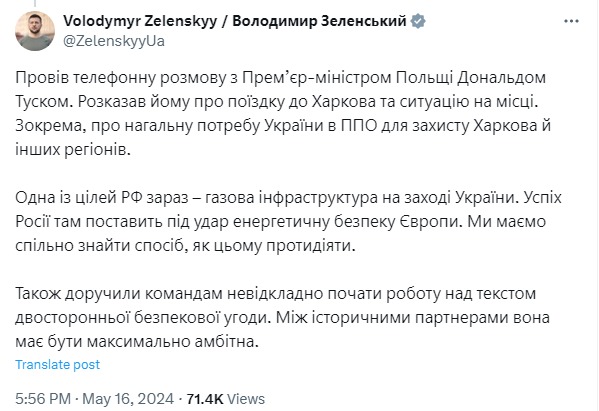
Task: Click the paragraph beginning Одна із цілей
Action: pos(288,222)
